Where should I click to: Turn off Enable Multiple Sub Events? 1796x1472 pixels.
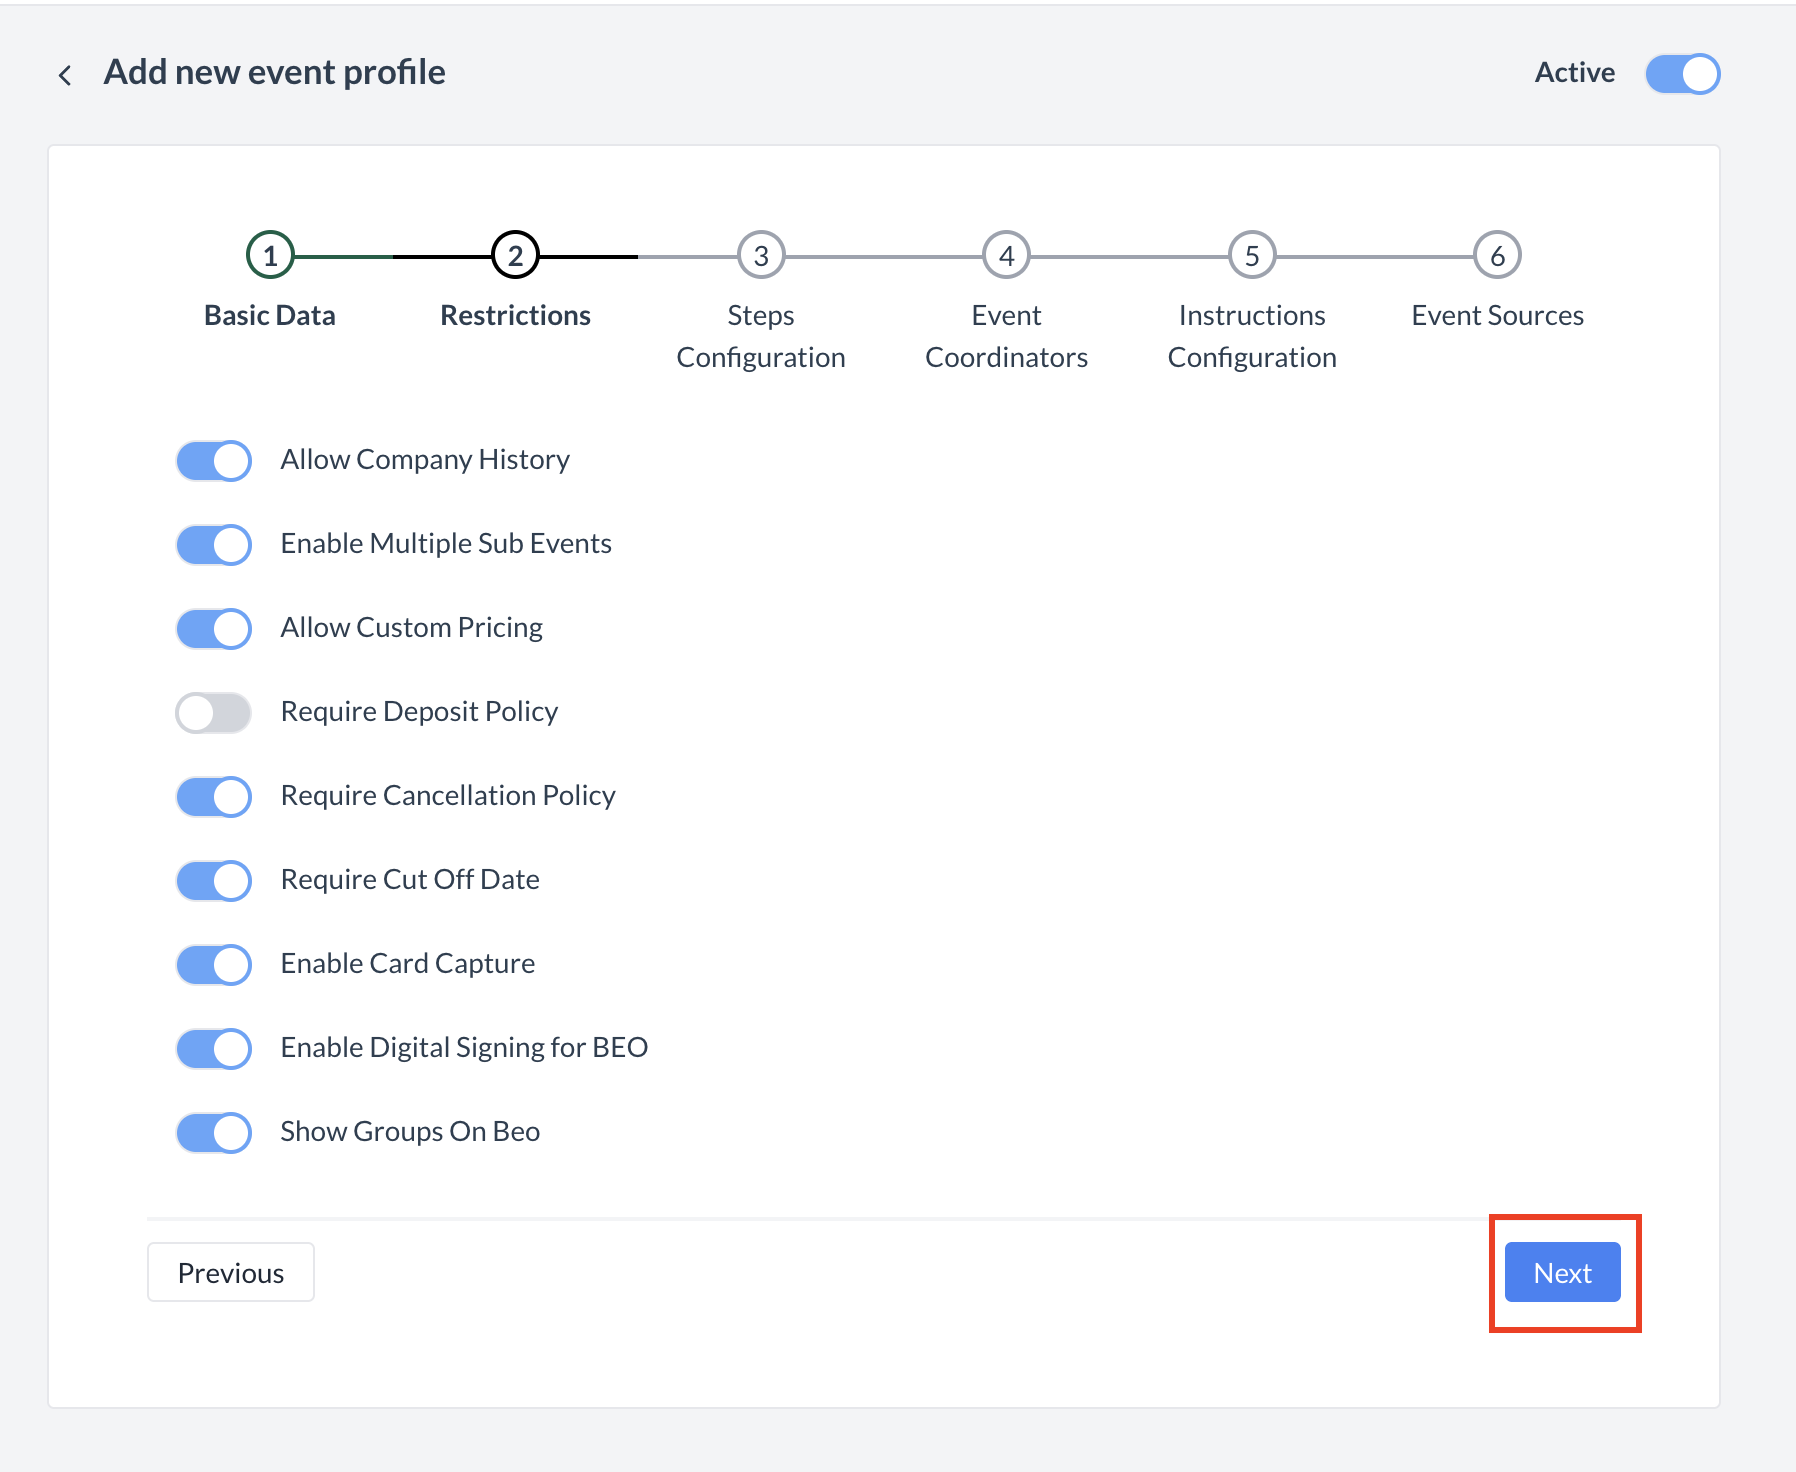[214, 545]
